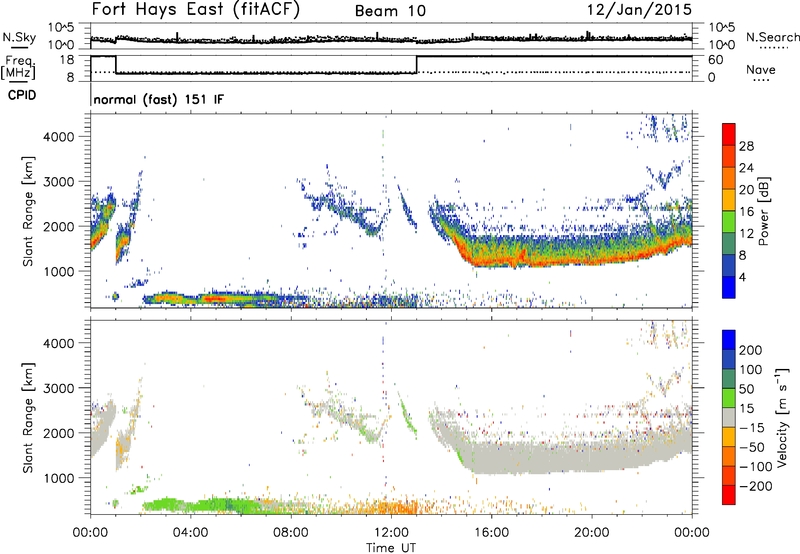Click the '3000' tick of the Velocity panel
This screenshot has width=800, height=554.
point(59,388)
